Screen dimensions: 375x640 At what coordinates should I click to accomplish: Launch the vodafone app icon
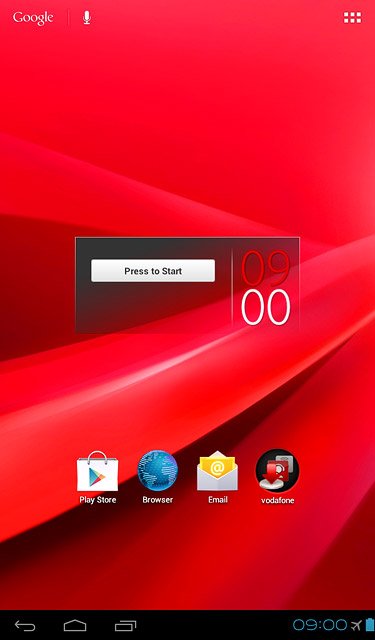pos(277,471)
